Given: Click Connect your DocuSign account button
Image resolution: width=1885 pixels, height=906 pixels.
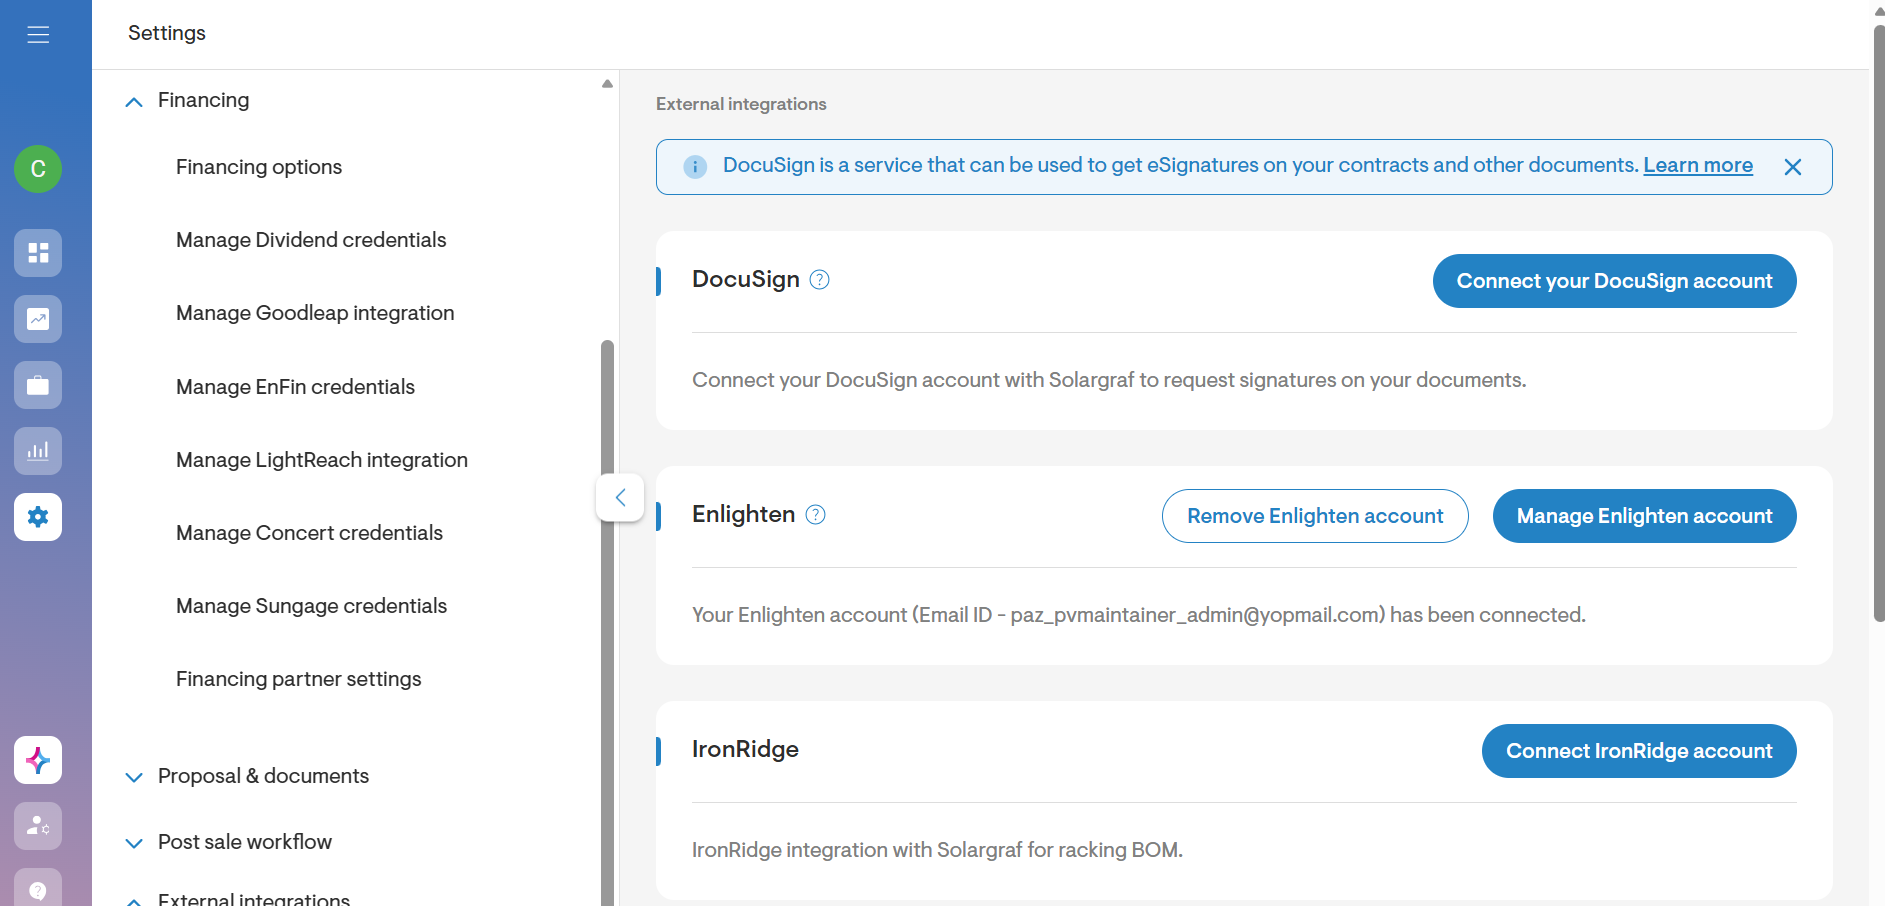Looking at the screenshot, I should click(x=1614, y=281).
